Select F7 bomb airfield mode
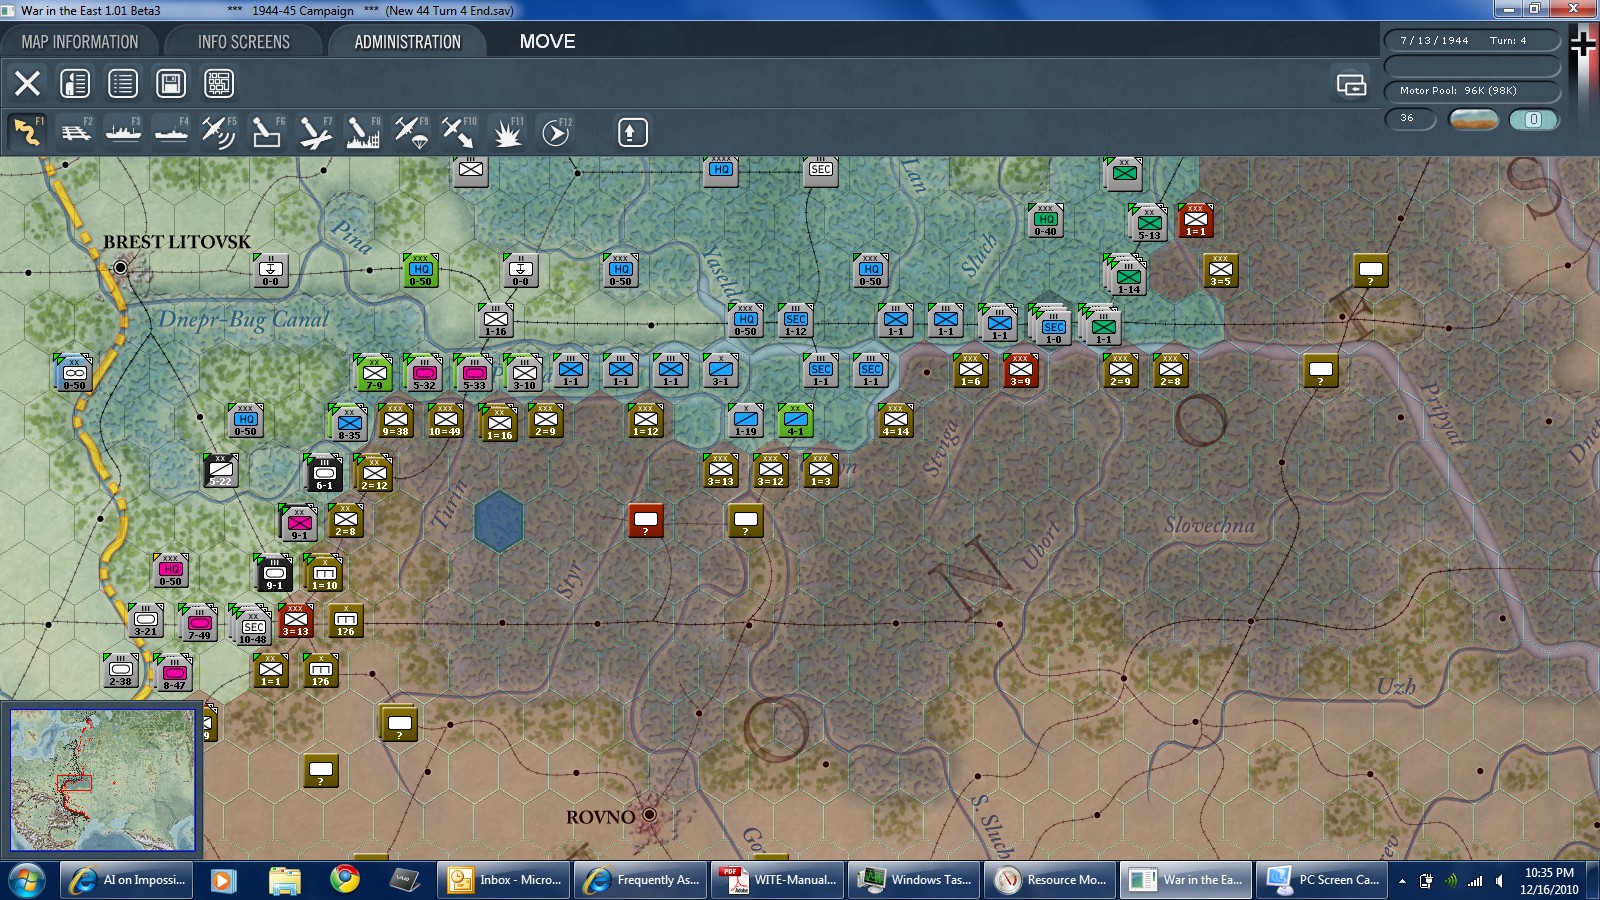The height and width of the screenshot is (900, 1600). 315,132
